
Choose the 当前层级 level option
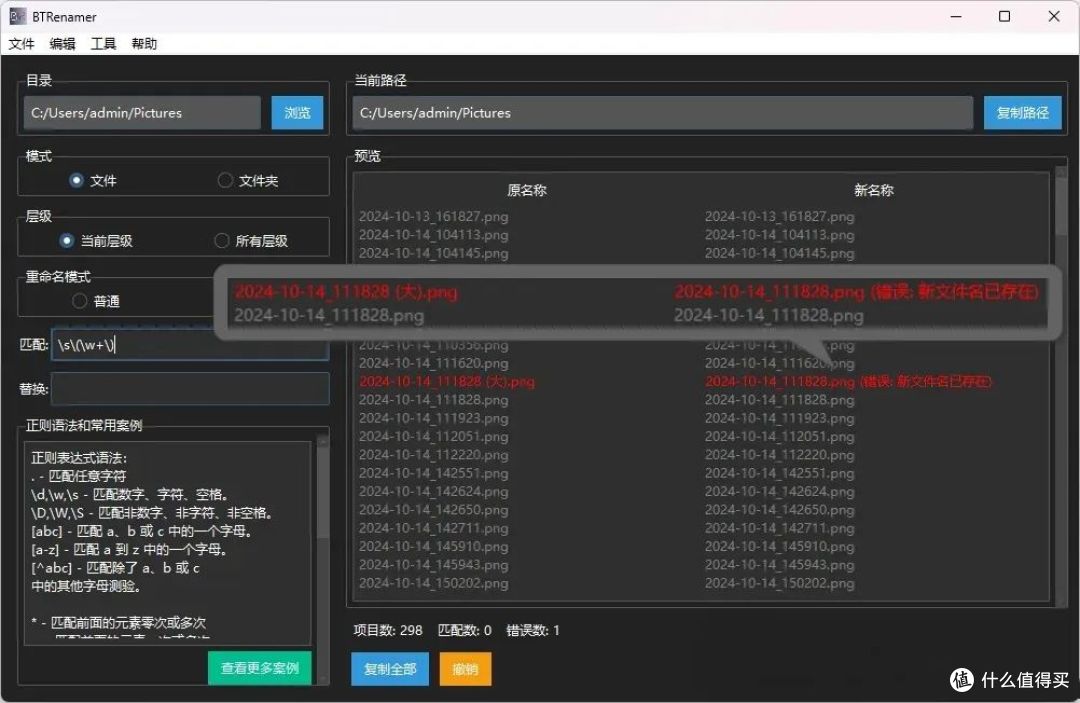tap(67, 241)
